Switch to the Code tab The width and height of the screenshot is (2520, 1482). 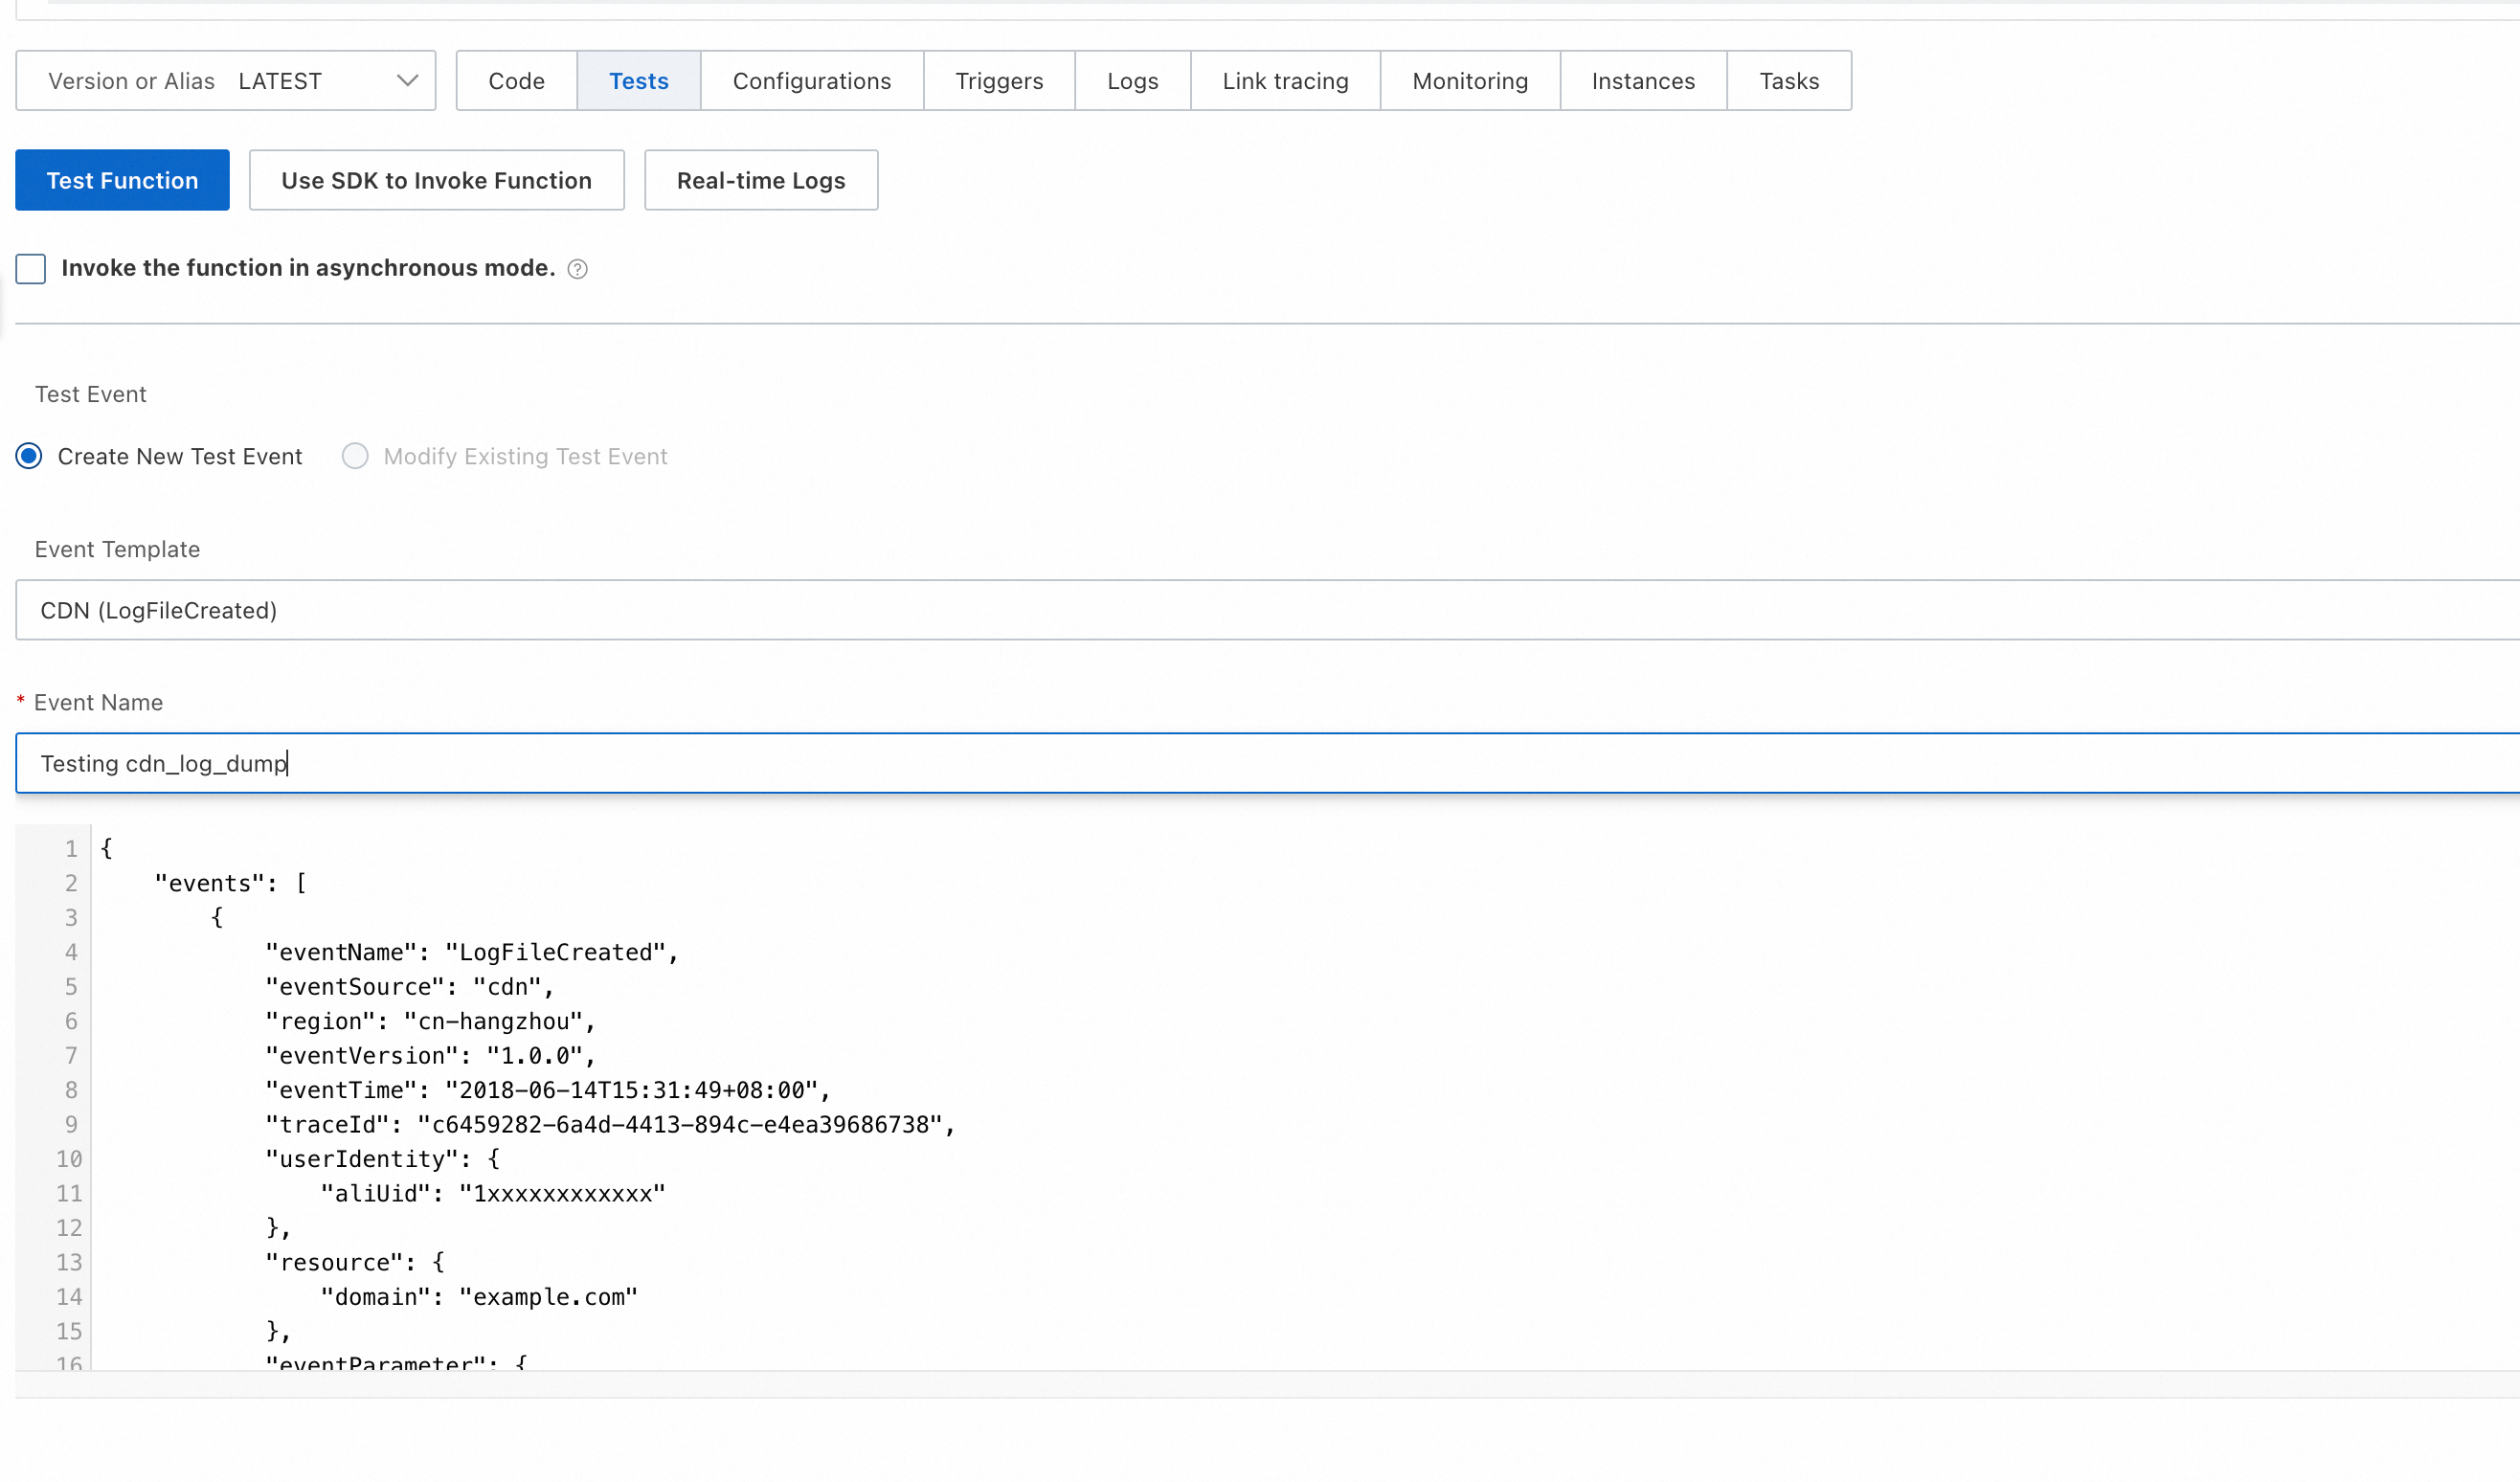(516, 81)
